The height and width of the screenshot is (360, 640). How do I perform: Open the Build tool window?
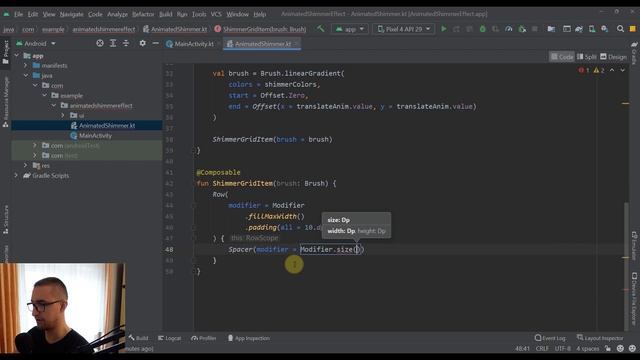point(138,338)
